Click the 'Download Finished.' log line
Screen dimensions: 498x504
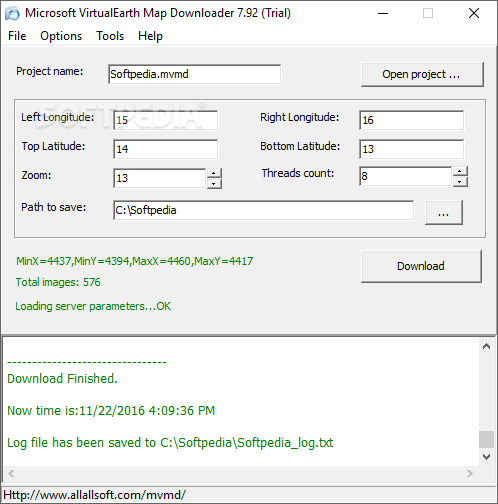click(x=62, y=379)
